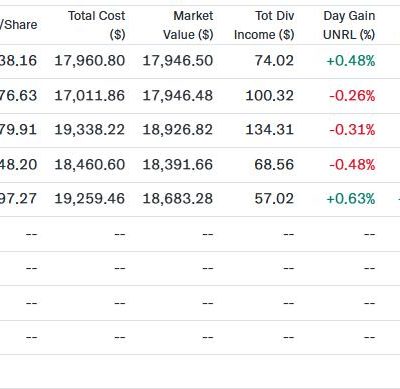This screenshot has height=389, width=400.
Task: Sort by the Market Value ($) column header
Action: 188,25
